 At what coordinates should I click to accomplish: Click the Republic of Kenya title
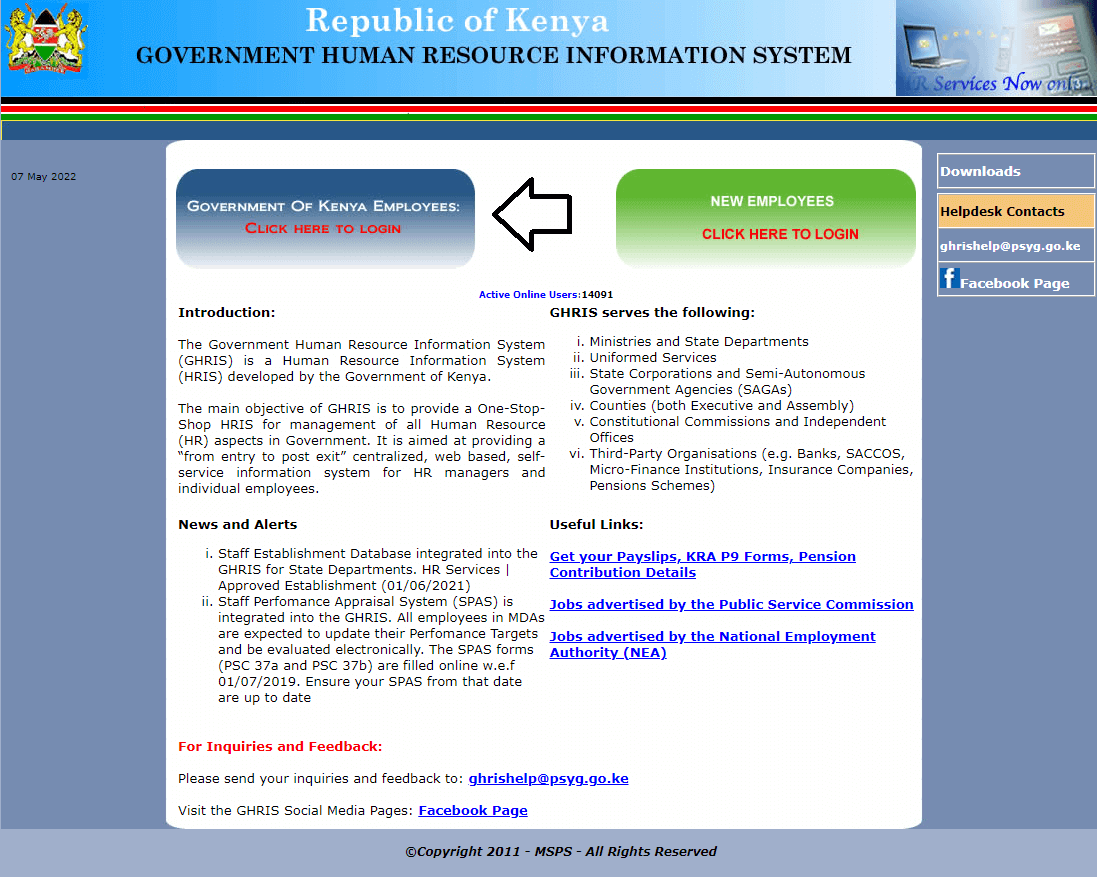pos(457,20)
